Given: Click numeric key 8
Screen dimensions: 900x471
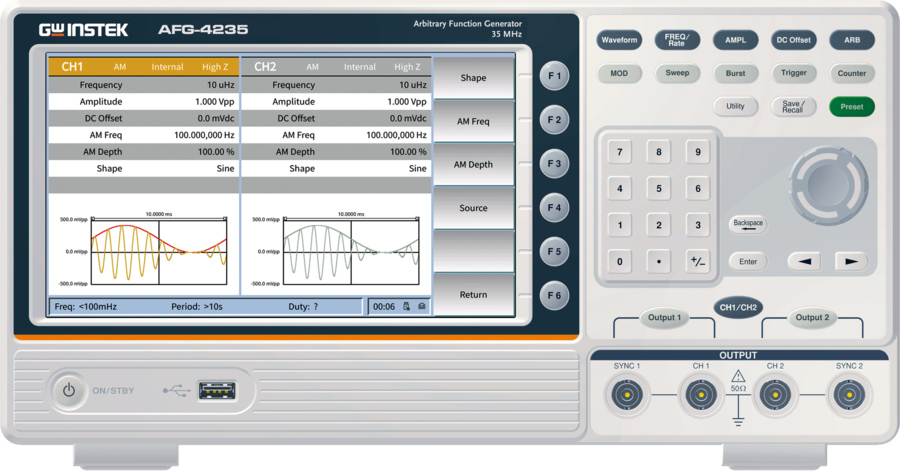Looking at the screenshot, I should [658, 152].
